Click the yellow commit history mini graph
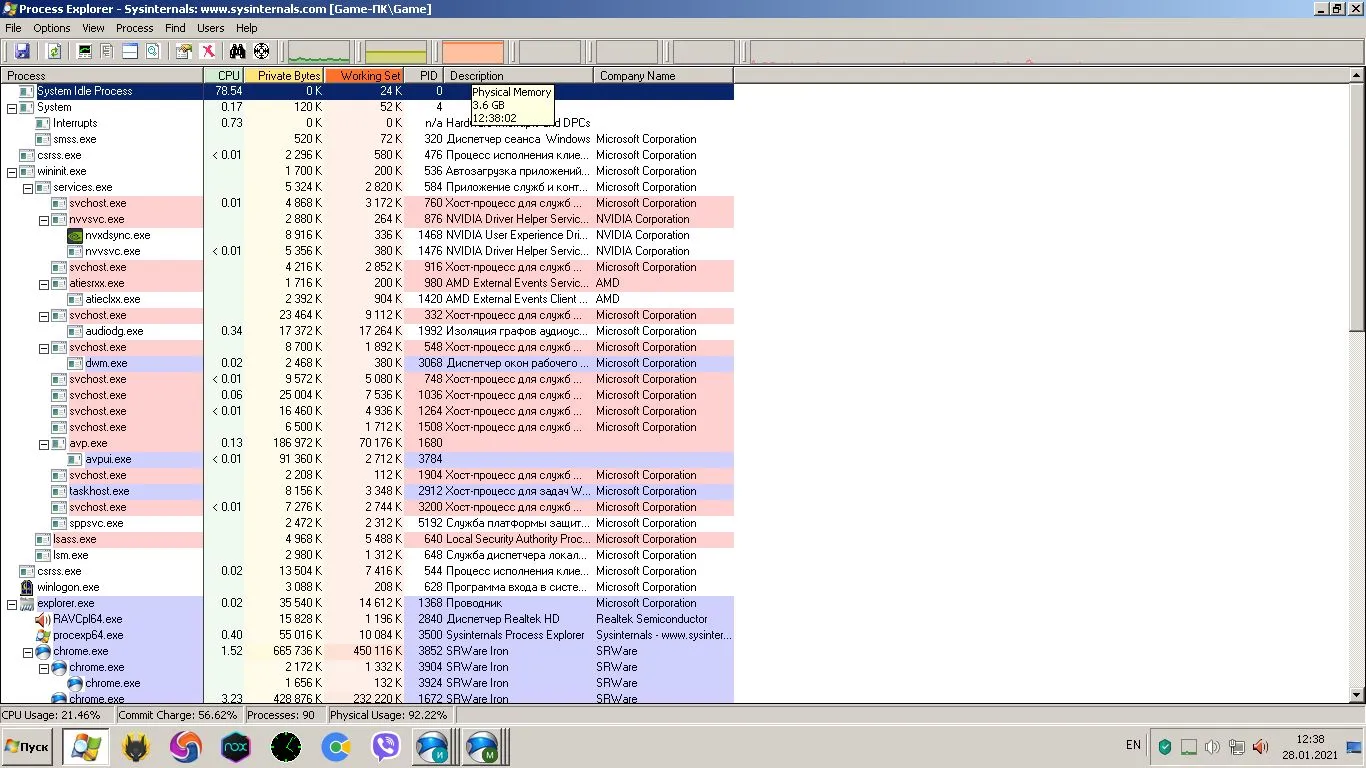 396,52
